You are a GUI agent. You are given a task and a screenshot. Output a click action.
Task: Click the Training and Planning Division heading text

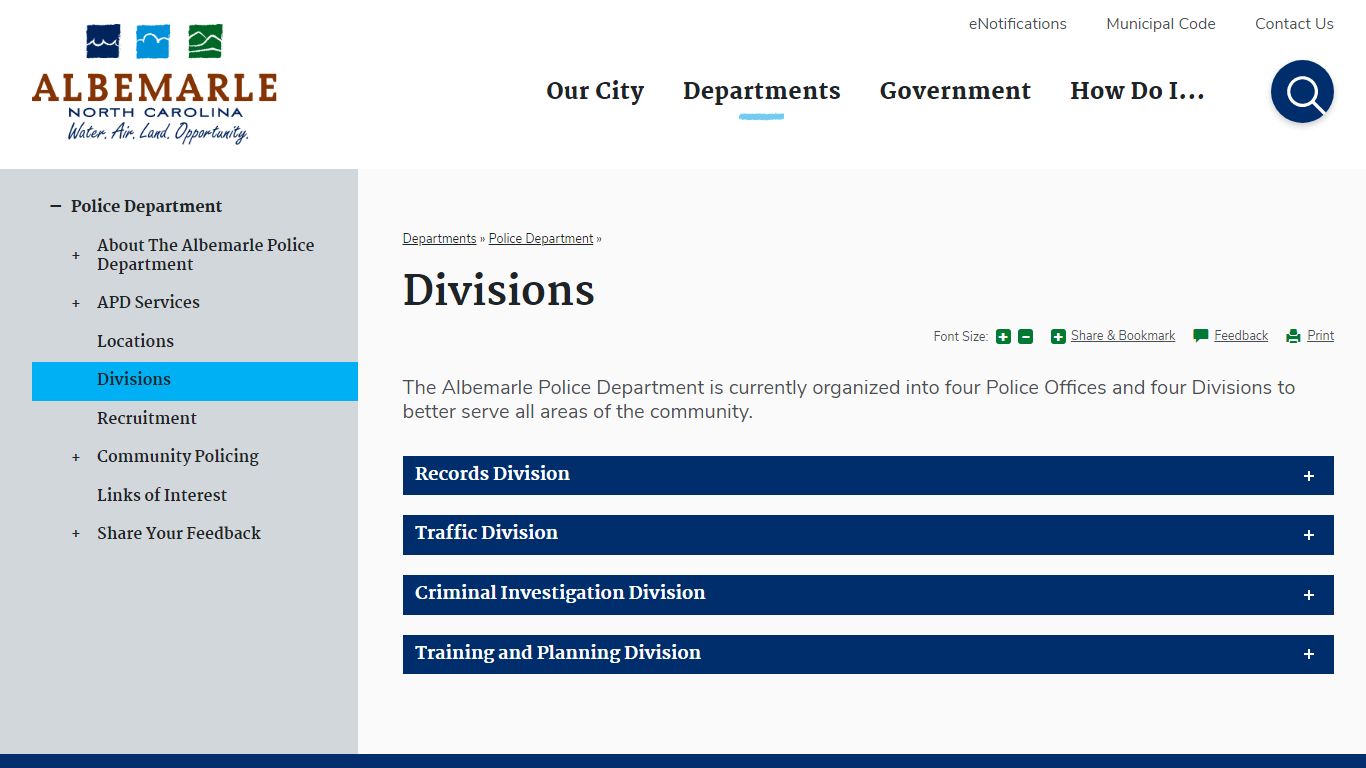coord(558,653)
